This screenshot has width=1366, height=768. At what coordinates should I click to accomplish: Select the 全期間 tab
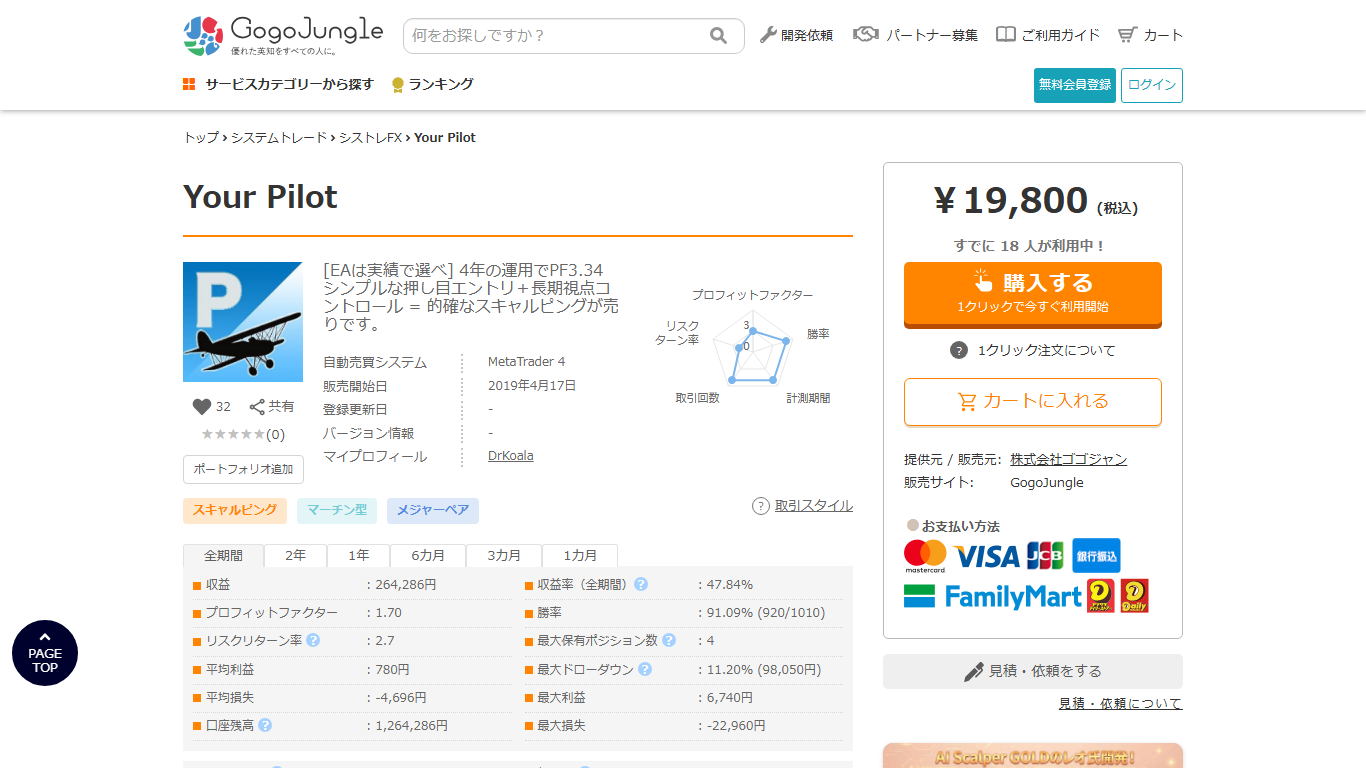tap(223, 555)
